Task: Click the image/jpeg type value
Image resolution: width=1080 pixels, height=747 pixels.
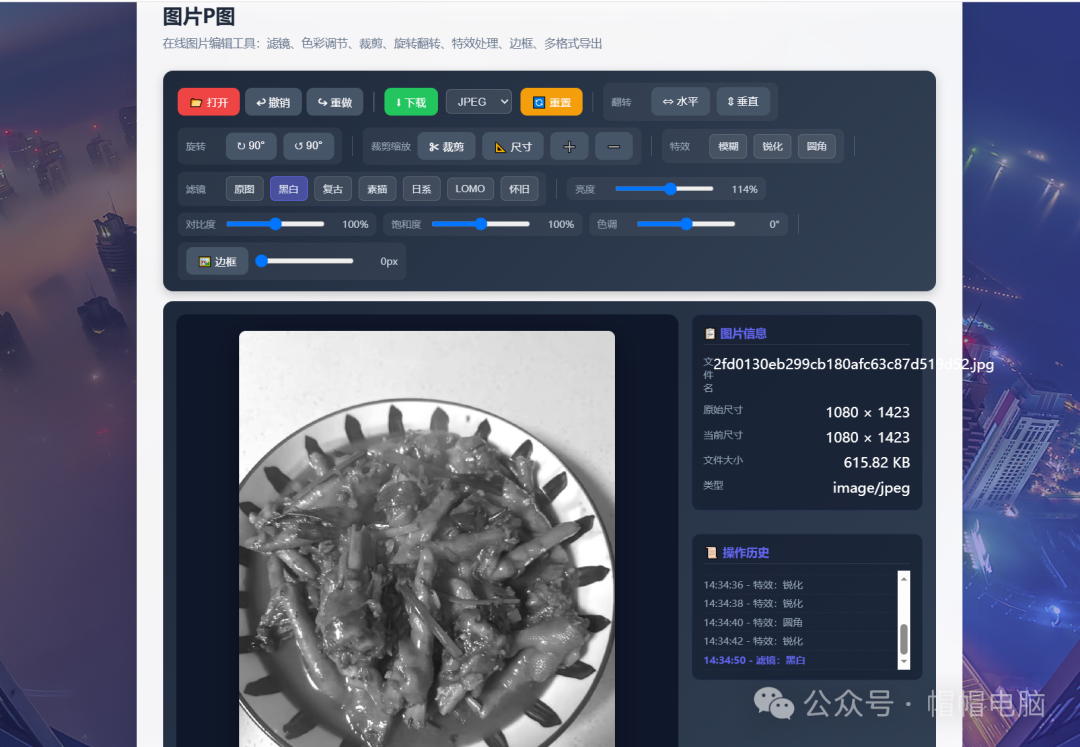Action: [871, 487]
